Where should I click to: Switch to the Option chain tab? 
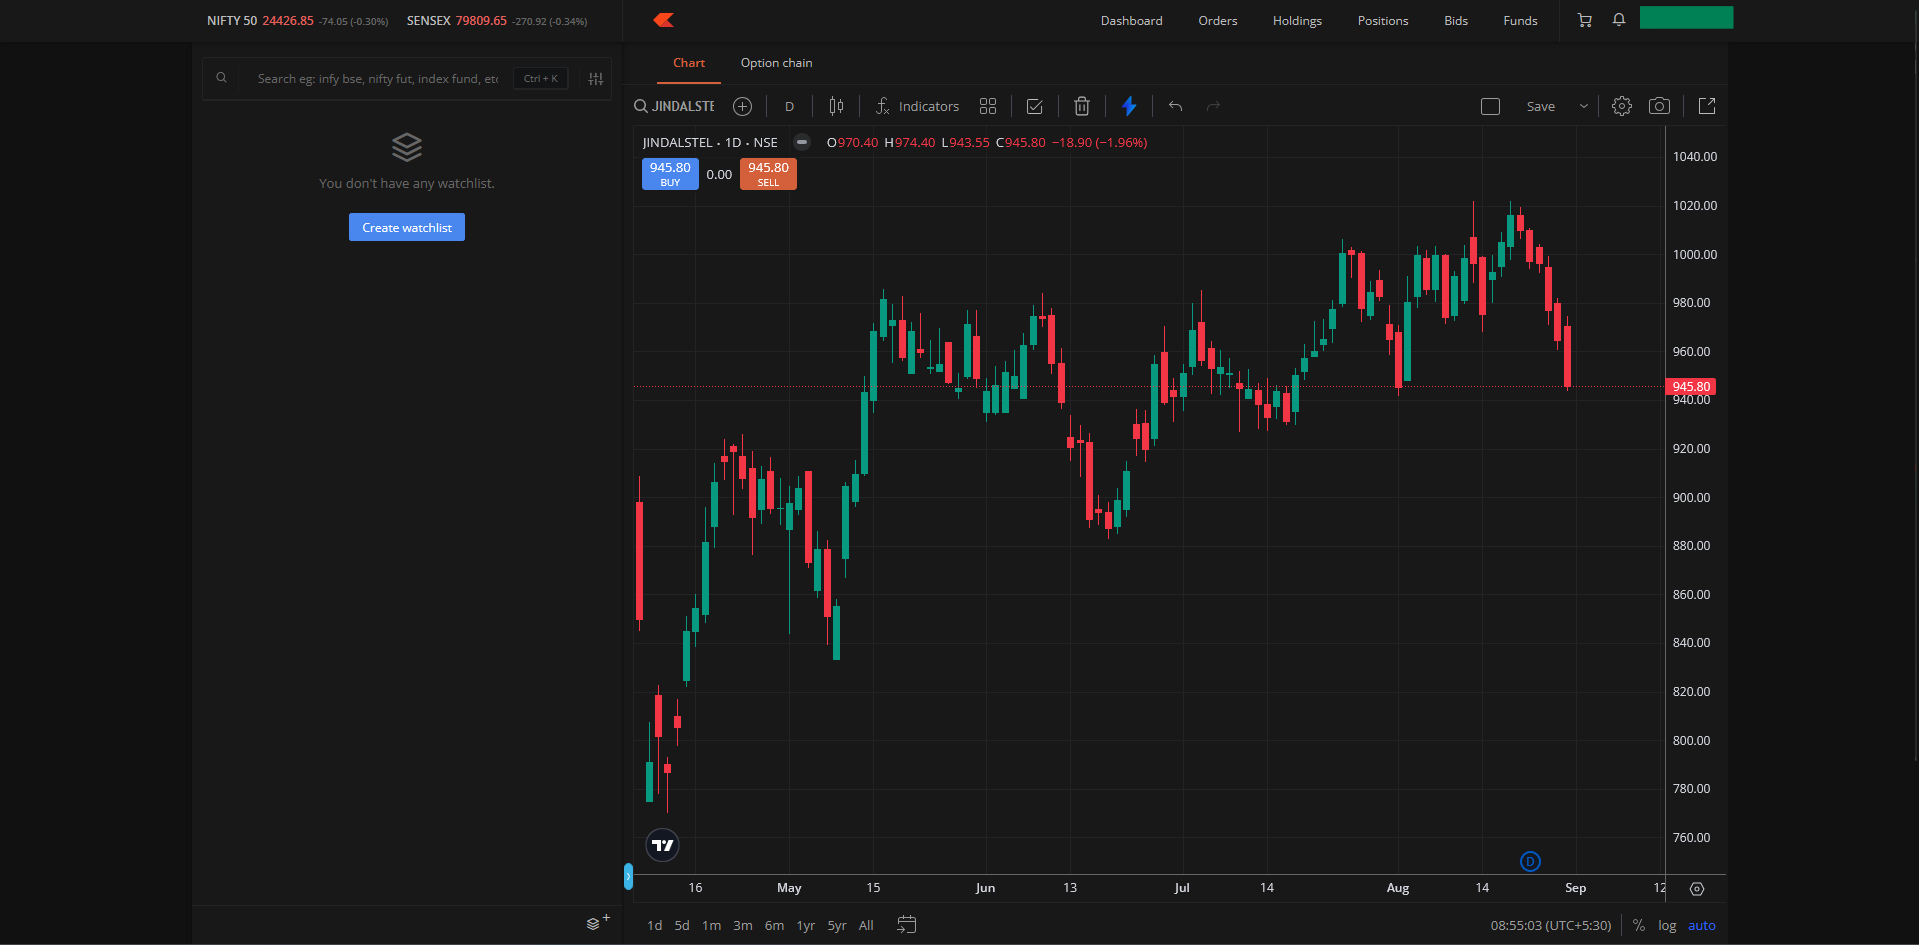pos(776,63)
